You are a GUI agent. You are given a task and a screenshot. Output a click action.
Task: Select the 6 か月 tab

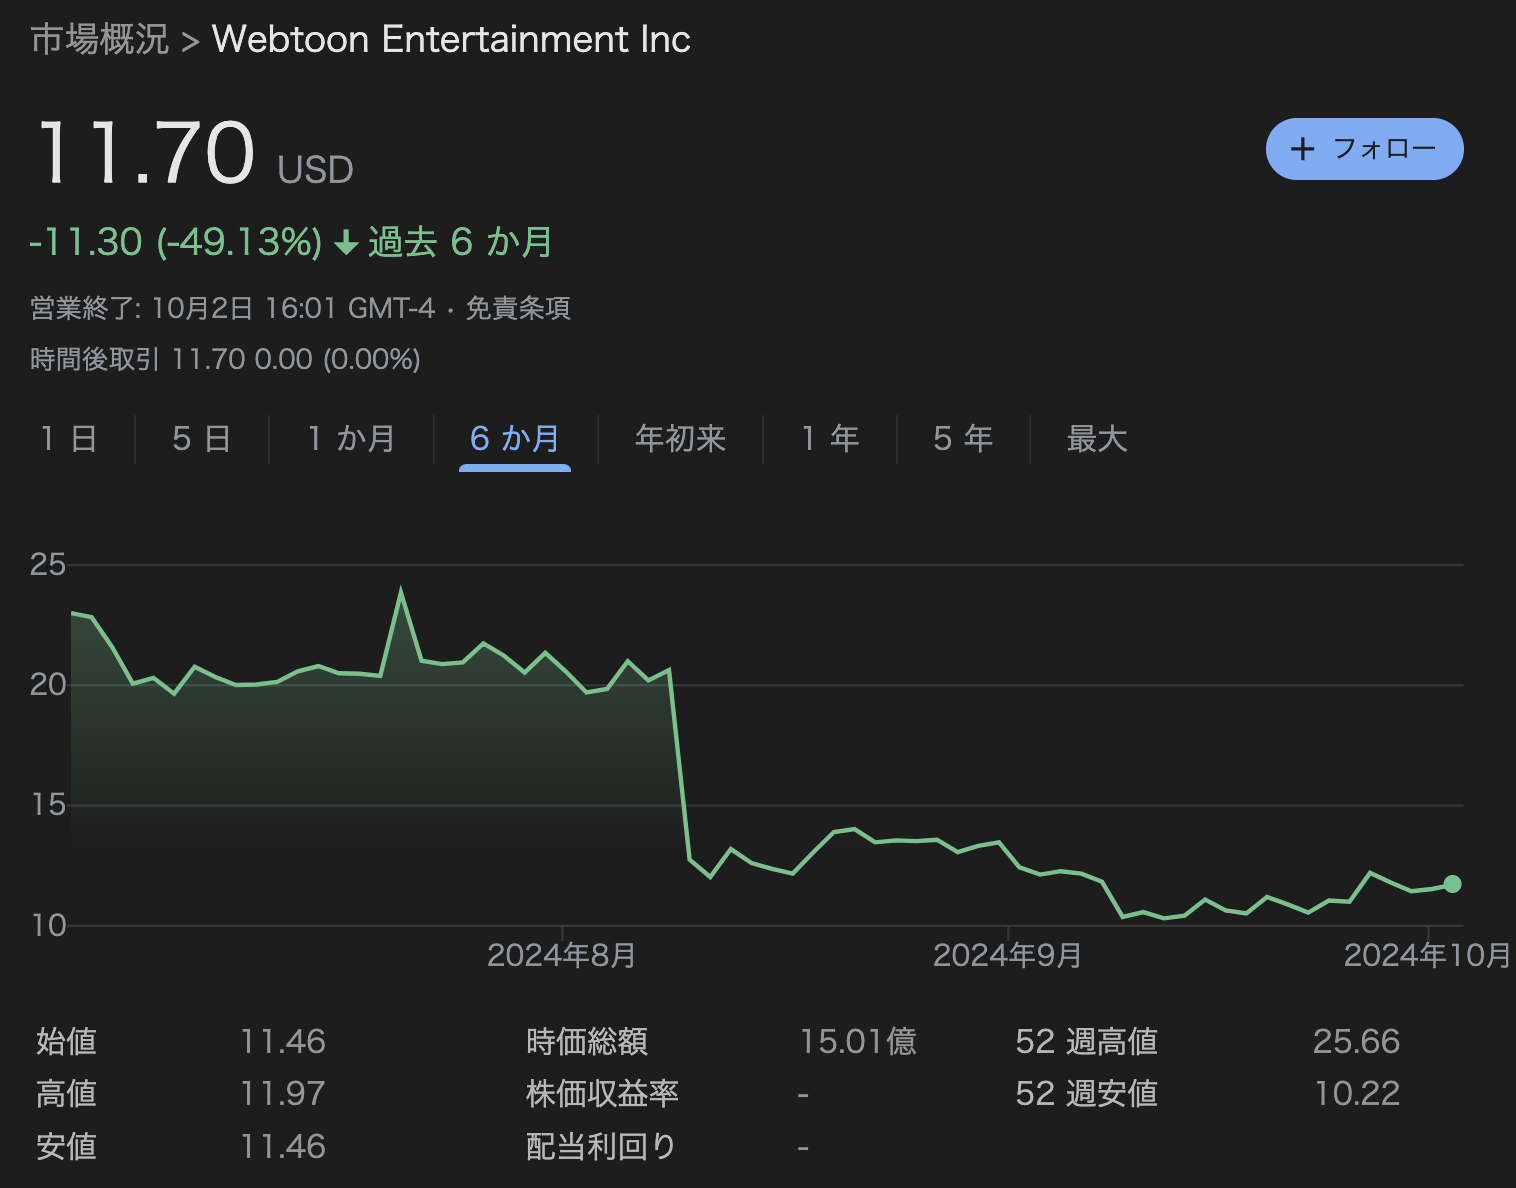pyautogui.click(x=515, y=438)
